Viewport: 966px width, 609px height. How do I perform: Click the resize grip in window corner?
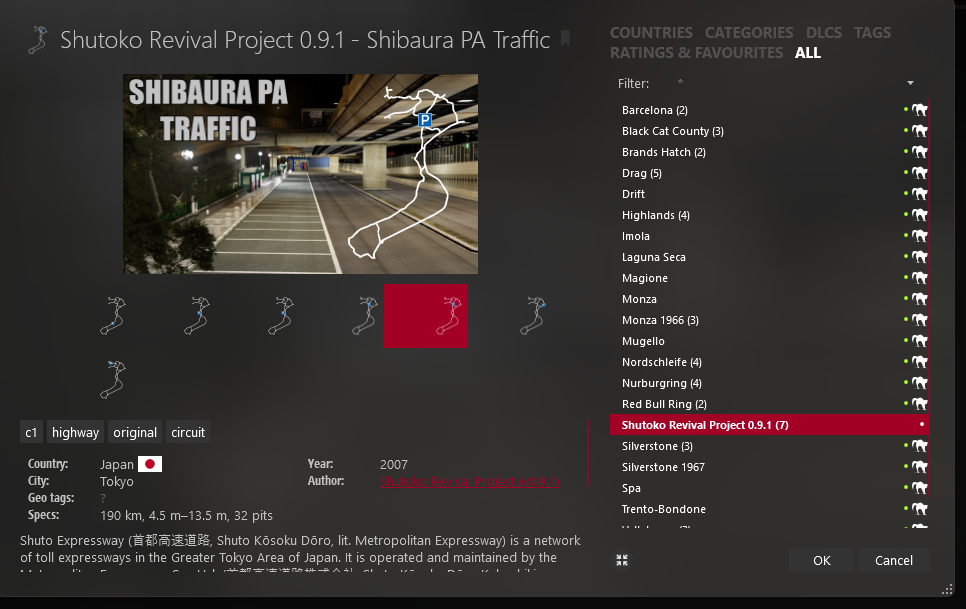(x=947, y=589)
